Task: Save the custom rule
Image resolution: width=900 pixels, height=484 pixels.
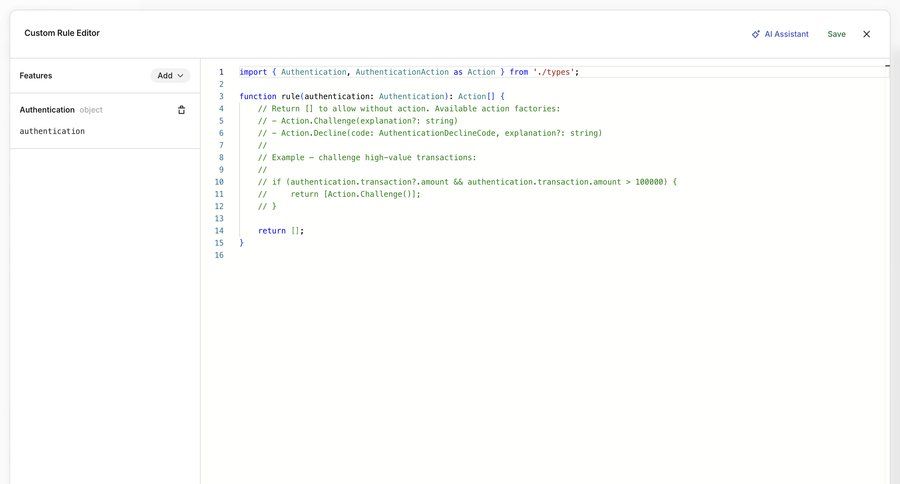Action: (x=836, y=34)
